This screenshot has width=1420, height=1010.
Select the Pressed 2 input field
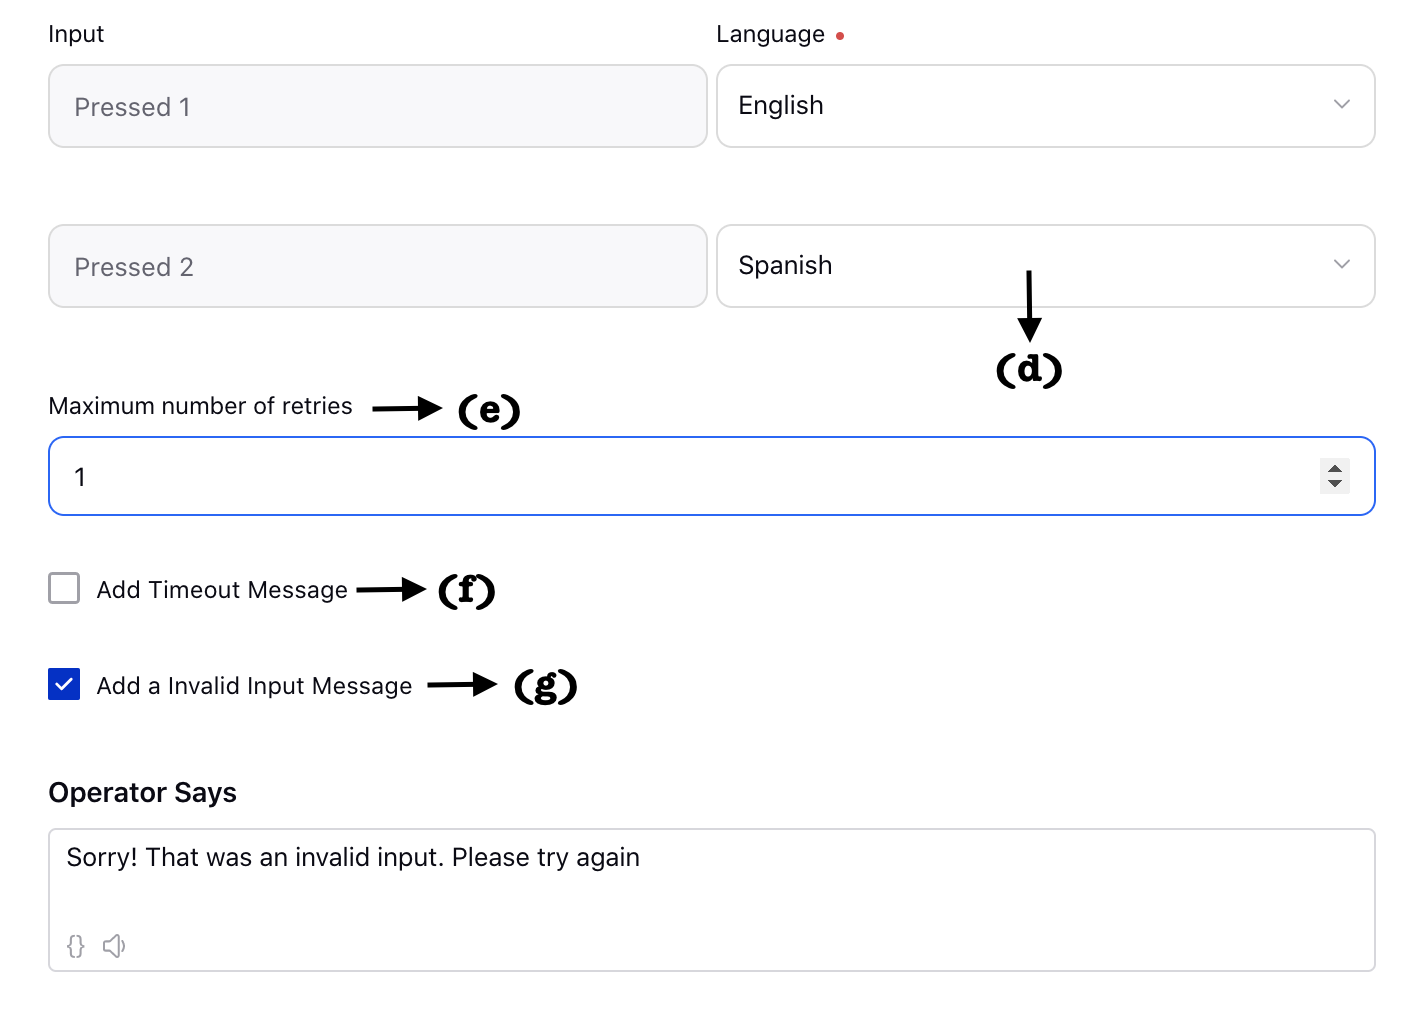coord(378,266)
